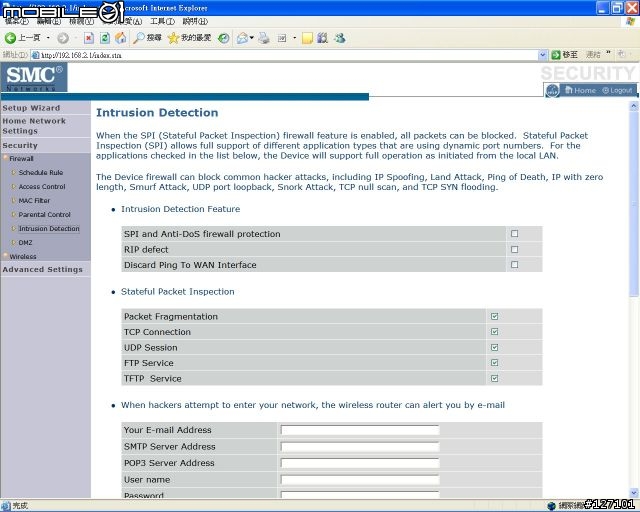The height and width of the screenshot is (512, 640).
Task: Open the Schedule Rule page
Action: tap(41, 173)
